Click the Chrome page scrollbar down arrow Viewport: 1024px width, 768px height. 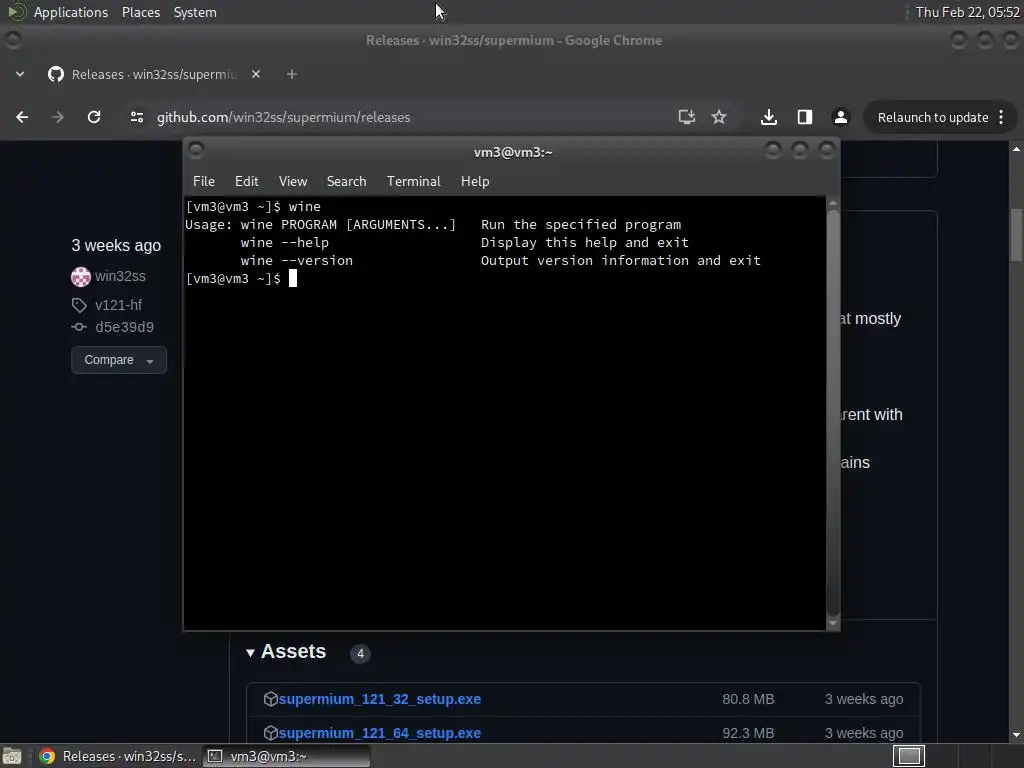(x=1017, y=735)
